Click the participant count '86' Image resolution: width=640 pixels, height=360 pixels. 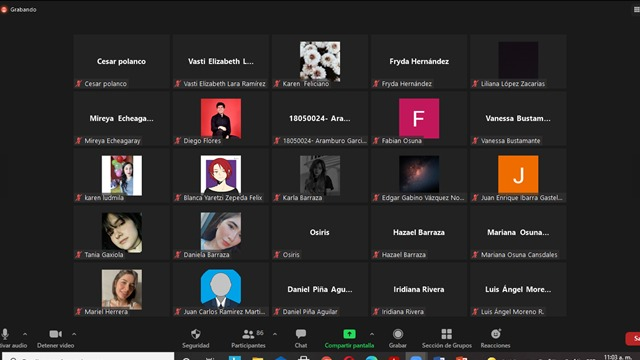pyautogui.click(x=260, y=333)
